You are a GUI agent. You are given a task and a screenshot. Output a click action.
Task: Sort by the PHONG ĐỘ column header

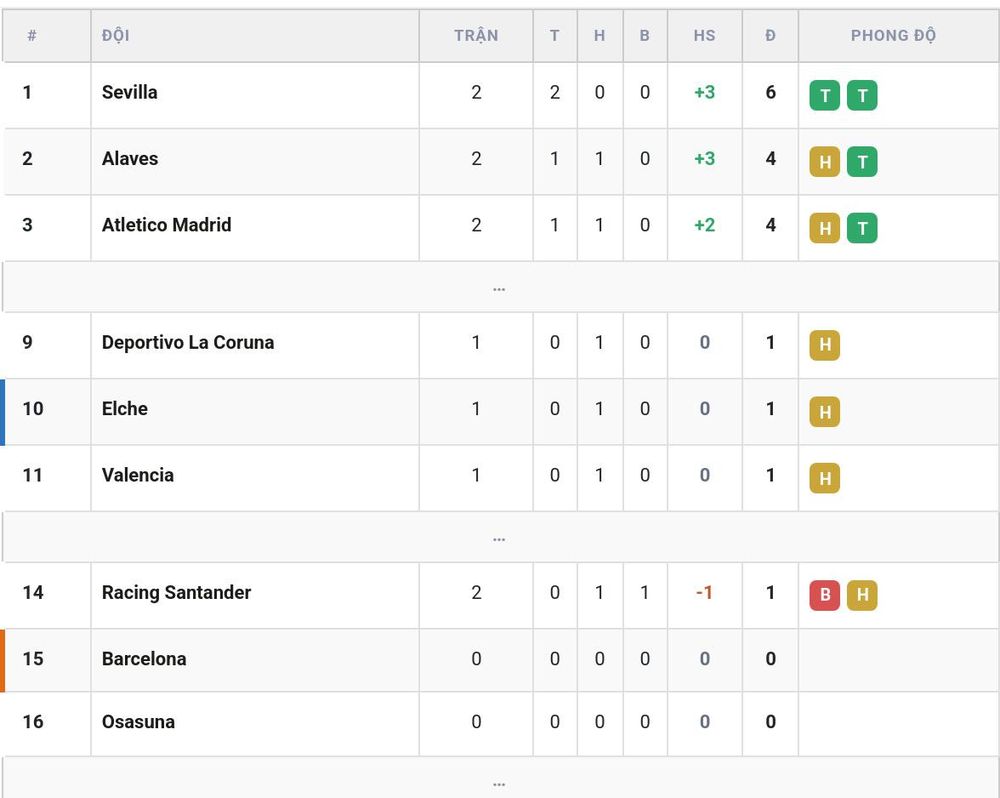coord(893,36)
